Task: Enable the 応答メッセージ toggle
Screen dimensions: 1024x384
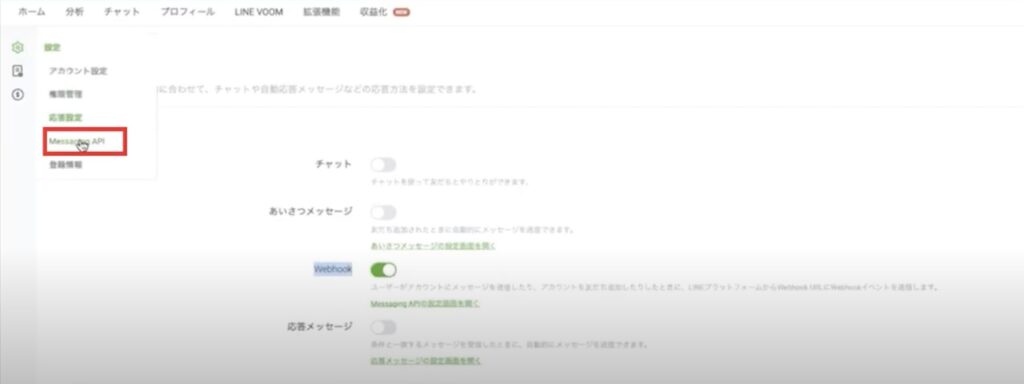Action: 383,327
